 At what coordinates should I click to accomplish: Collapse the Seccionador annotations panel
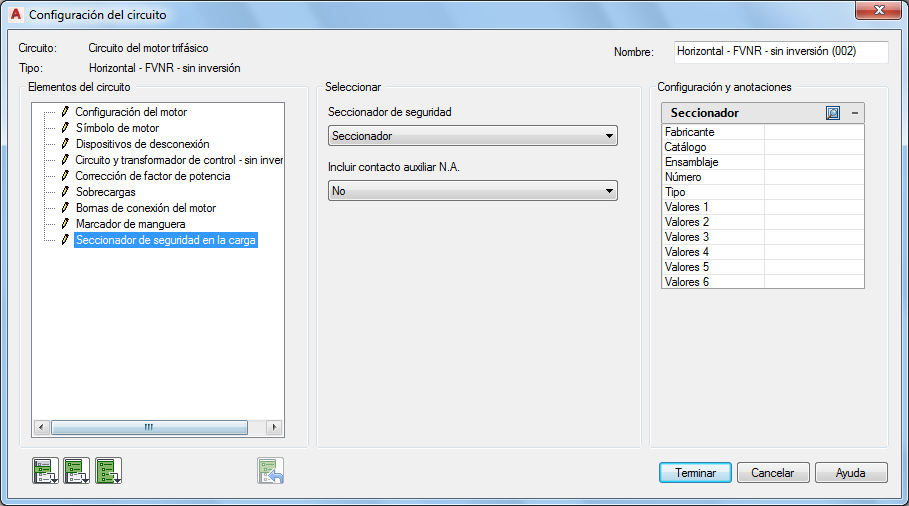coord(854,113)
